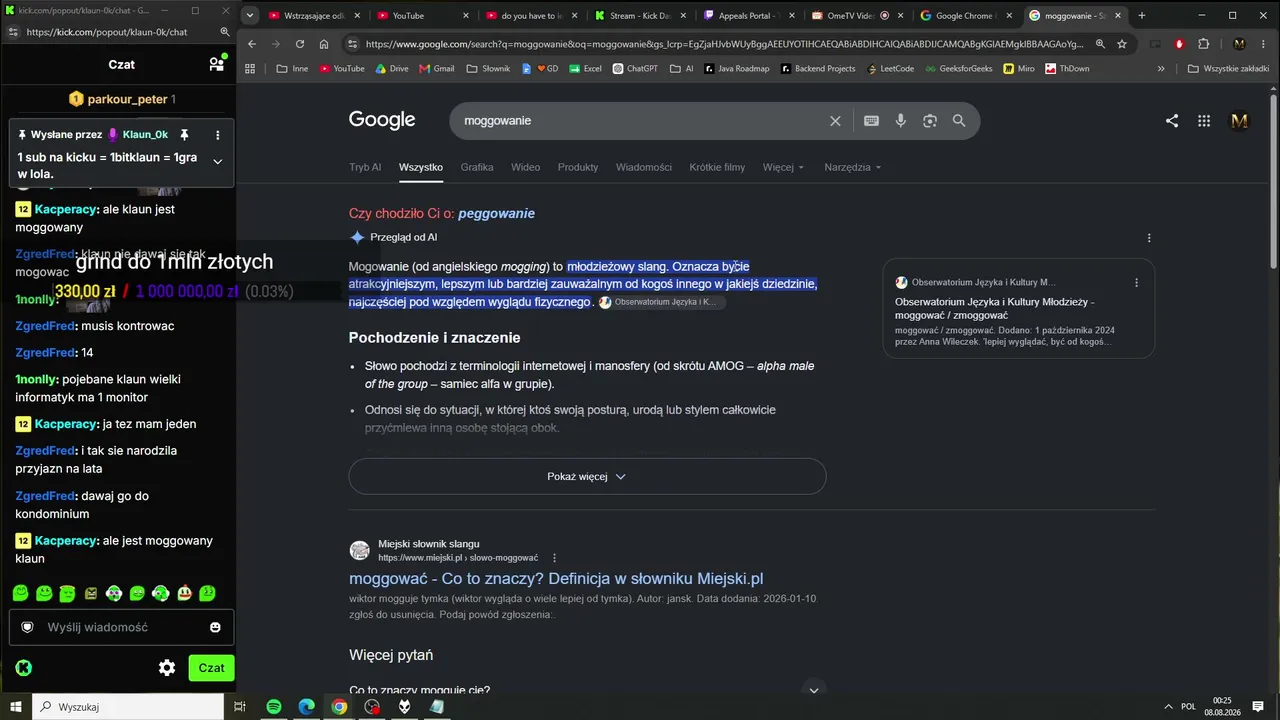Share the search results icon
This screenshot has width=1280, height=720.
(x=1172, y=121)
